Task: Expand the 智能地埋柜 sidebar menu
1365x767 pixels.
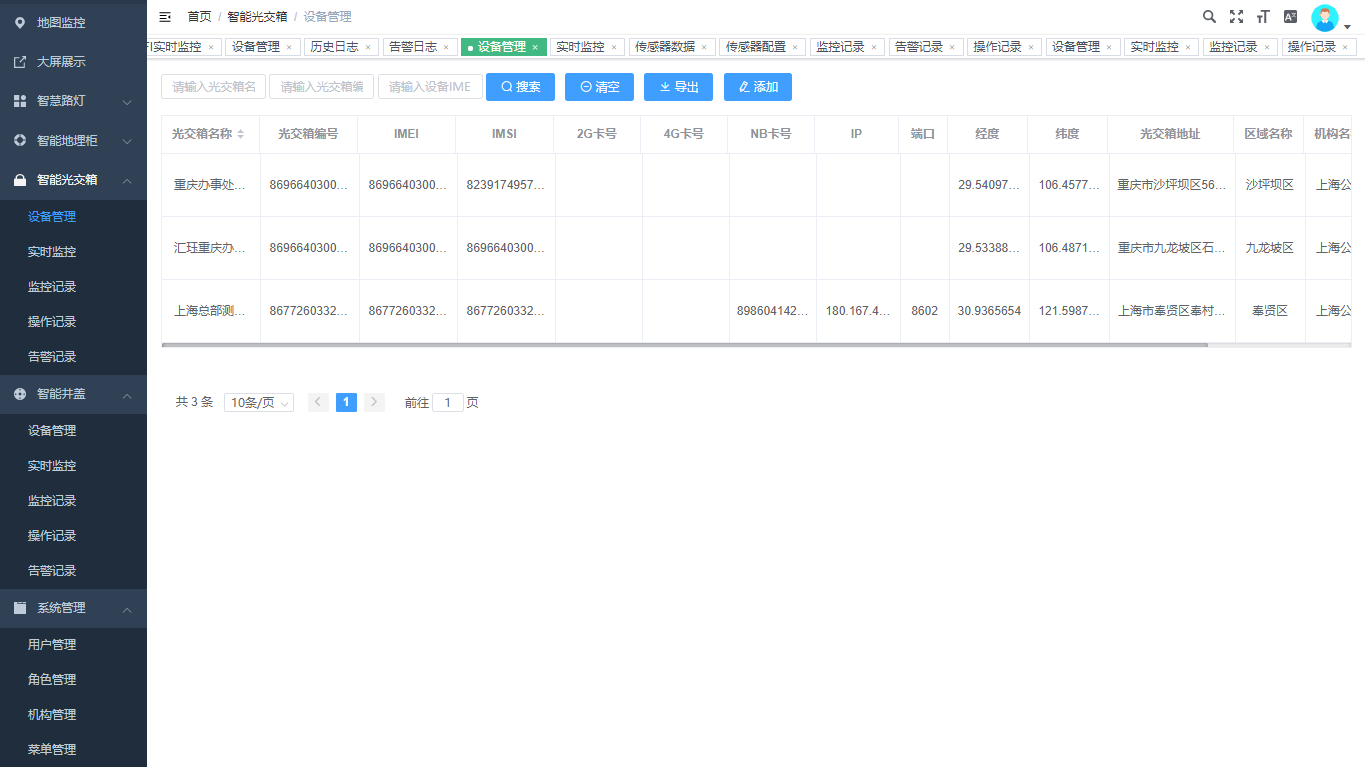Action: point(73,141)
